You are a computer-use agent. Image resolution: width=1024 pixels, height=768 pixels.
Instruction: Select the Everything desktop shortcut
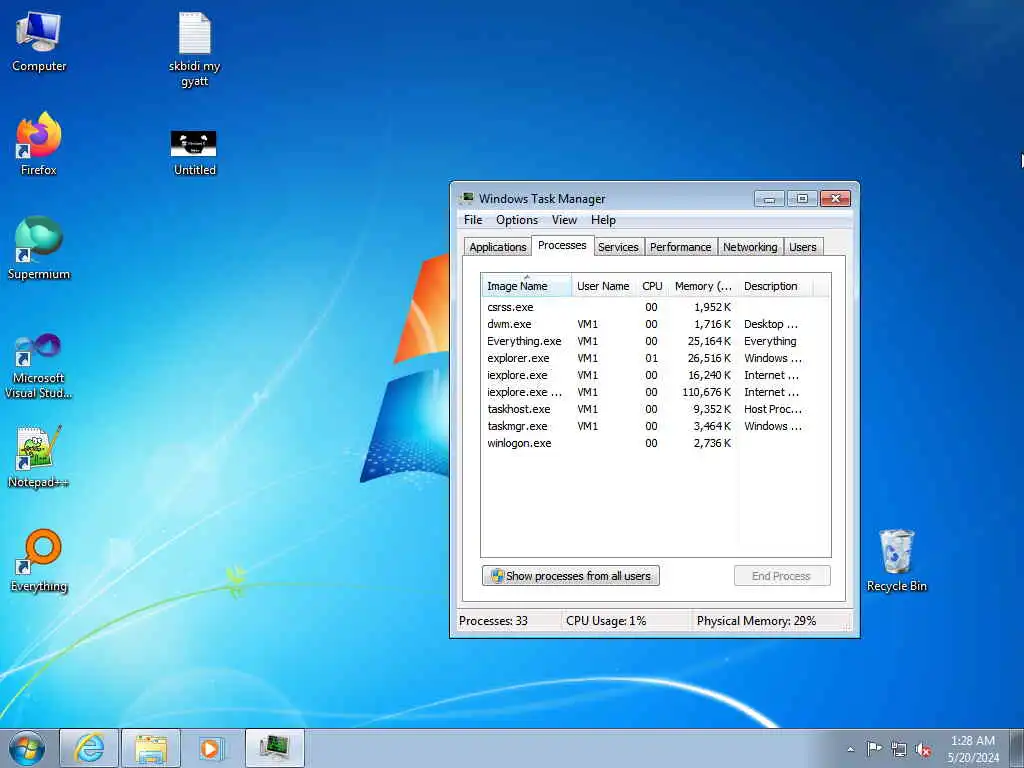pos(39,560)
